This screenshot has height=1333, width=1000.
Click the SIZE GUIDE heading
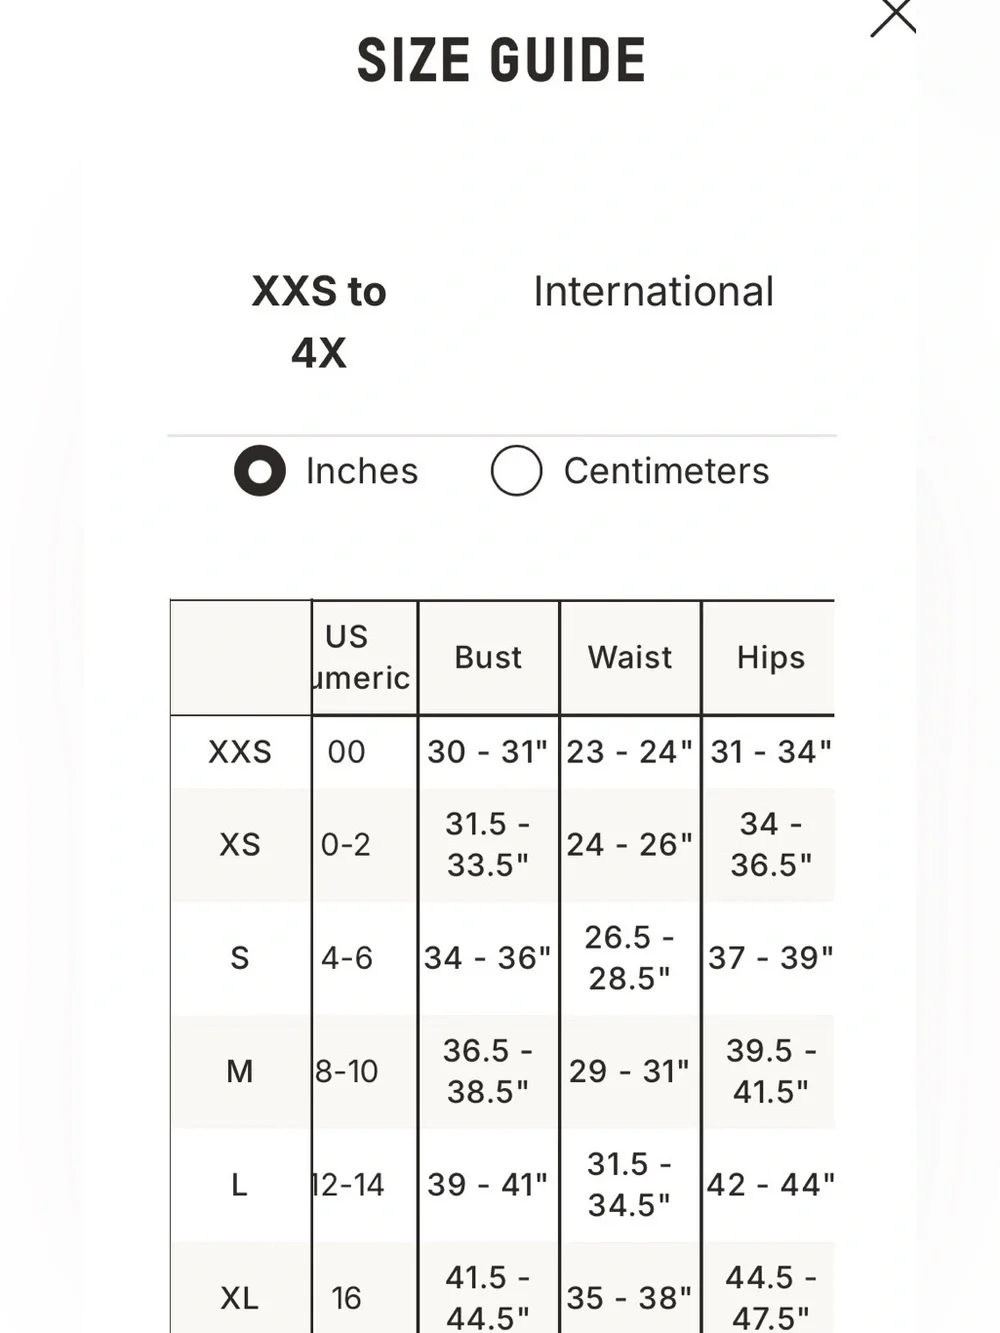pos(501,60)
